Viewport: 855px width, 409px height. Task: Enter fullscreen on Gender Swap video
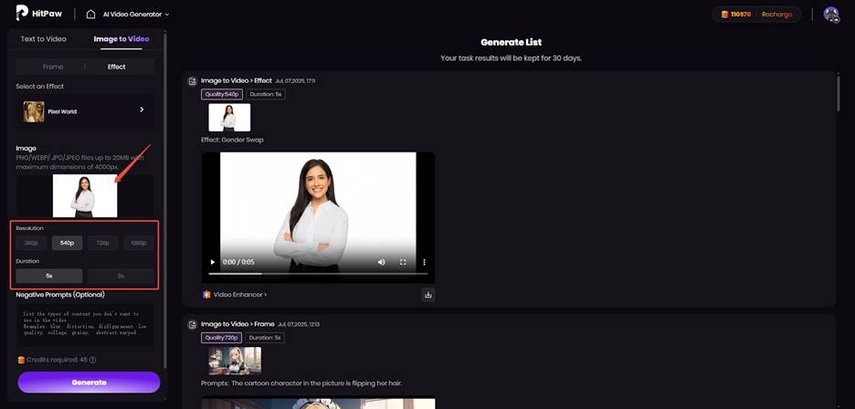point(403,262)
